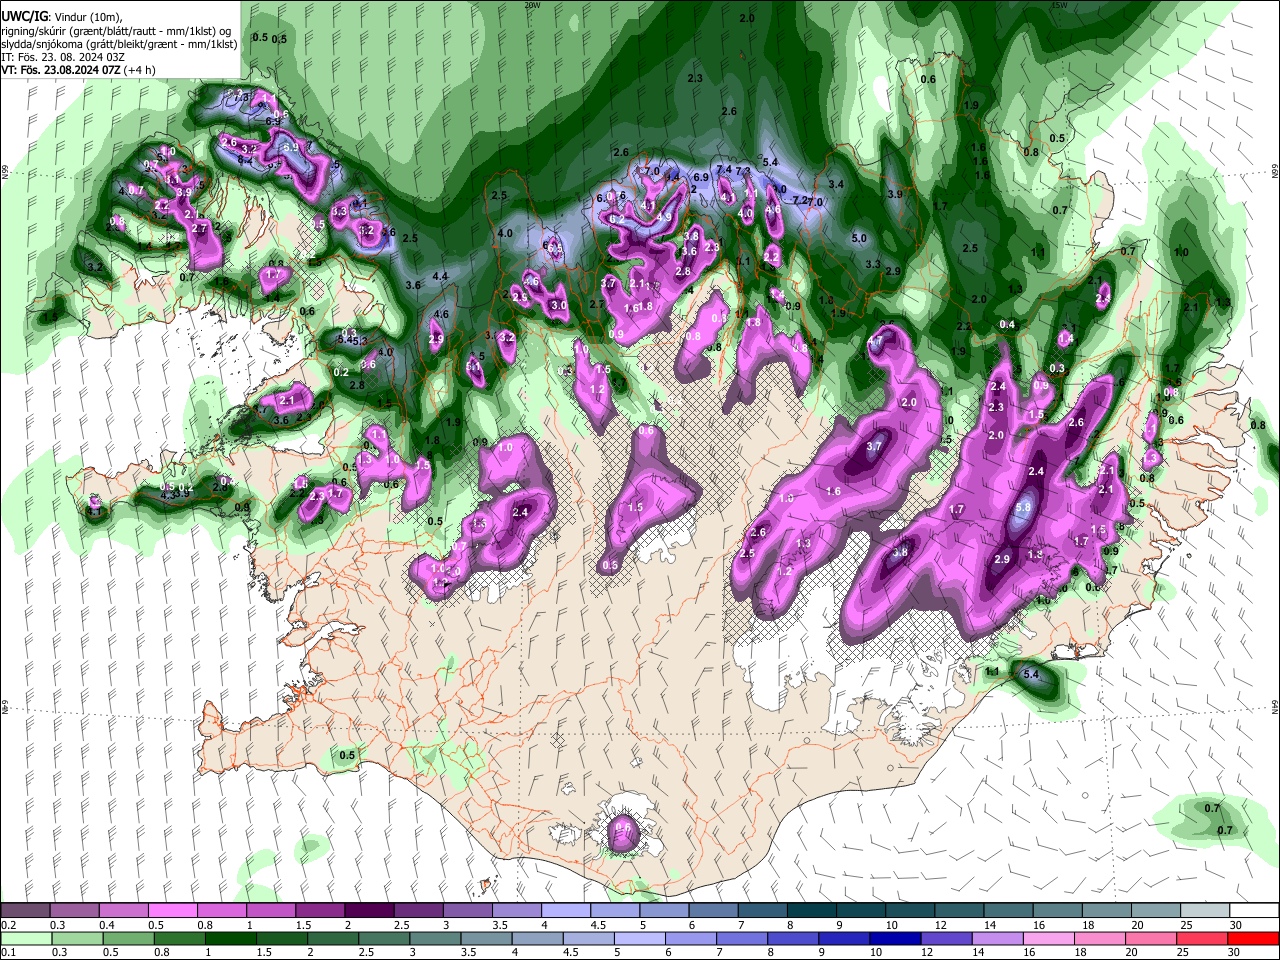This screenshot has height=960, width=1280.
Task: Pick pink rain swatch between 16 and 18
Action: pyautogui.click(x=1047, y=938)
